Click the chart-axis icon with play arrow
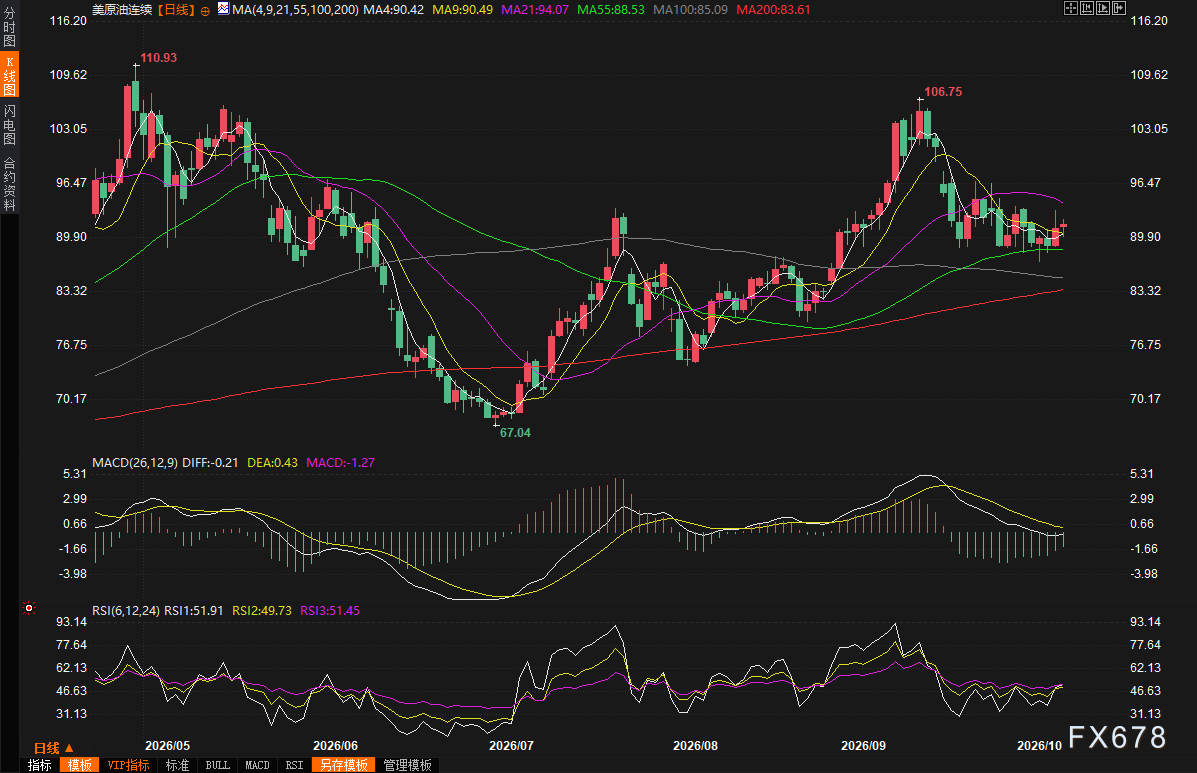The width and height of the screenshot is (1197, 773). (x=1102, y=8)
